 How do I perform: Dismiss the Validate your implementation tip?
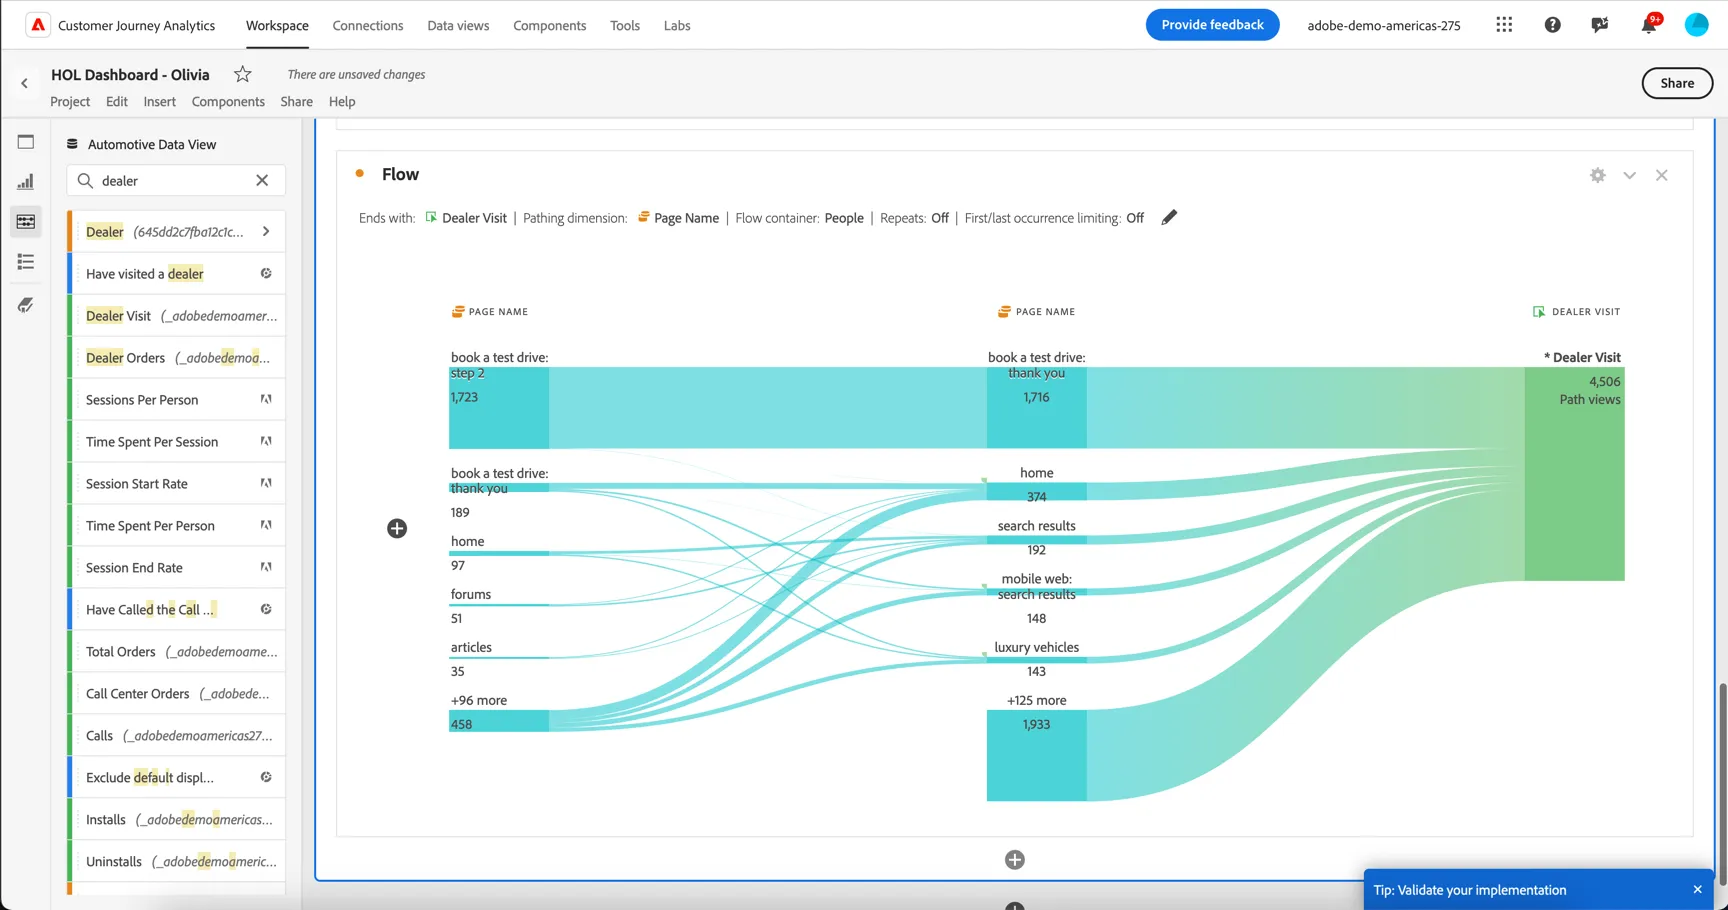[1697, 890]
